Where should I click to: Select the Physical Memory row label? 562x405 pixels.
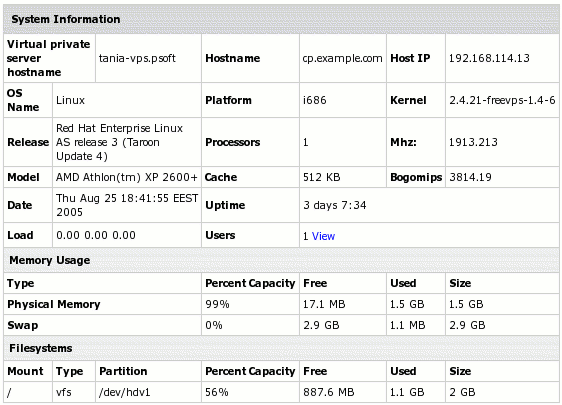coord(54,304)
